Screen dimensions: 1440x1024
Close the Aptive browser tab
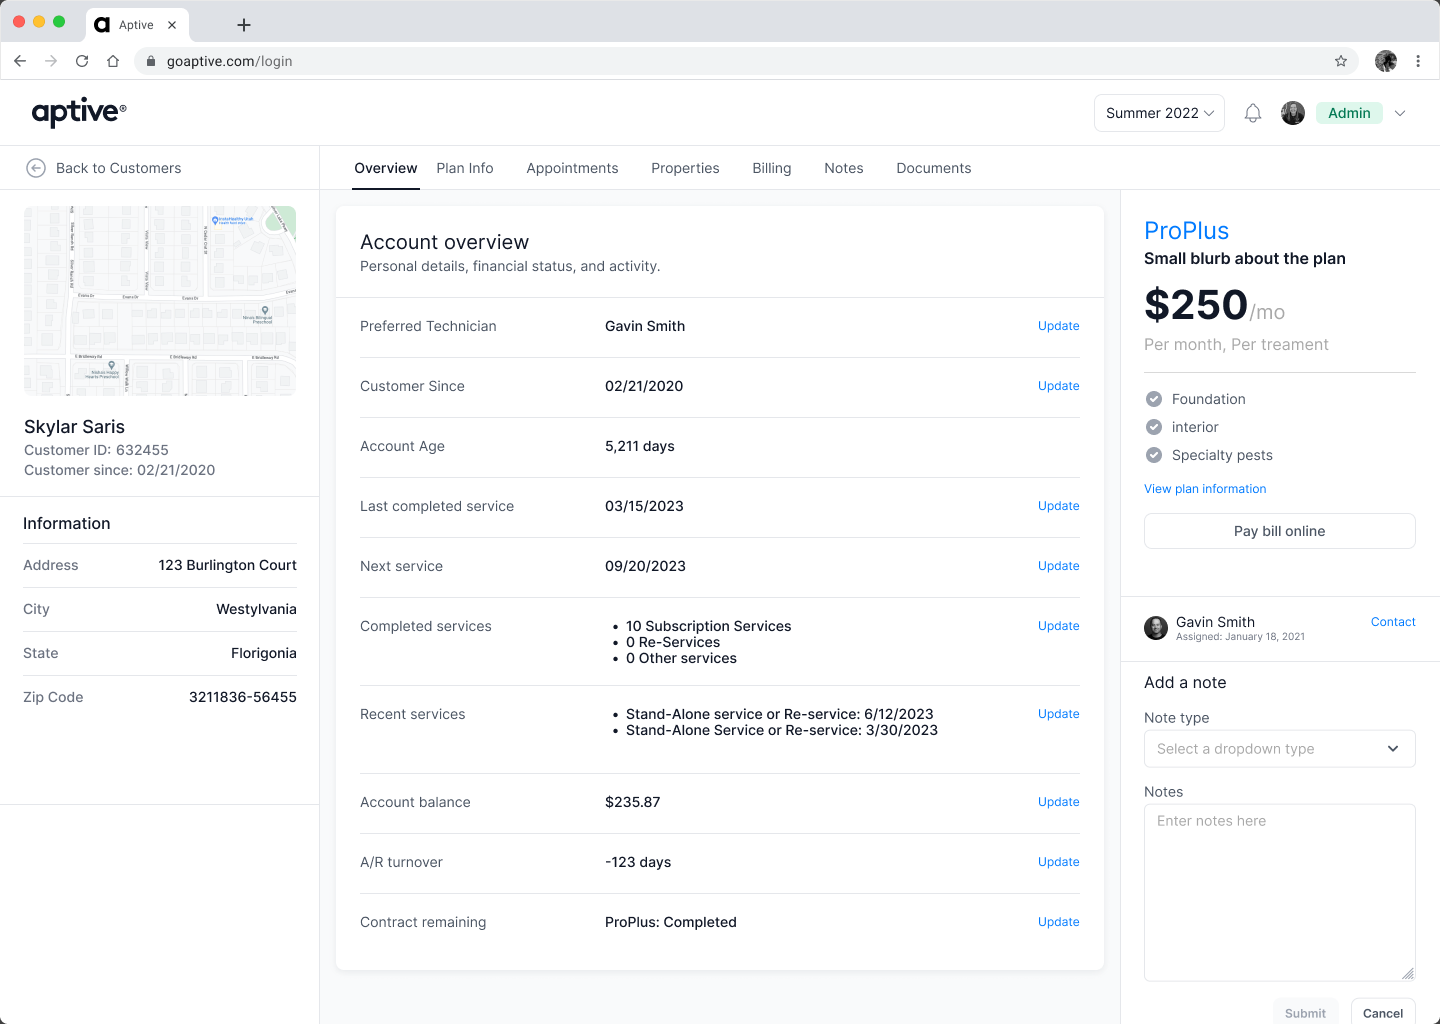click(172, 25)
